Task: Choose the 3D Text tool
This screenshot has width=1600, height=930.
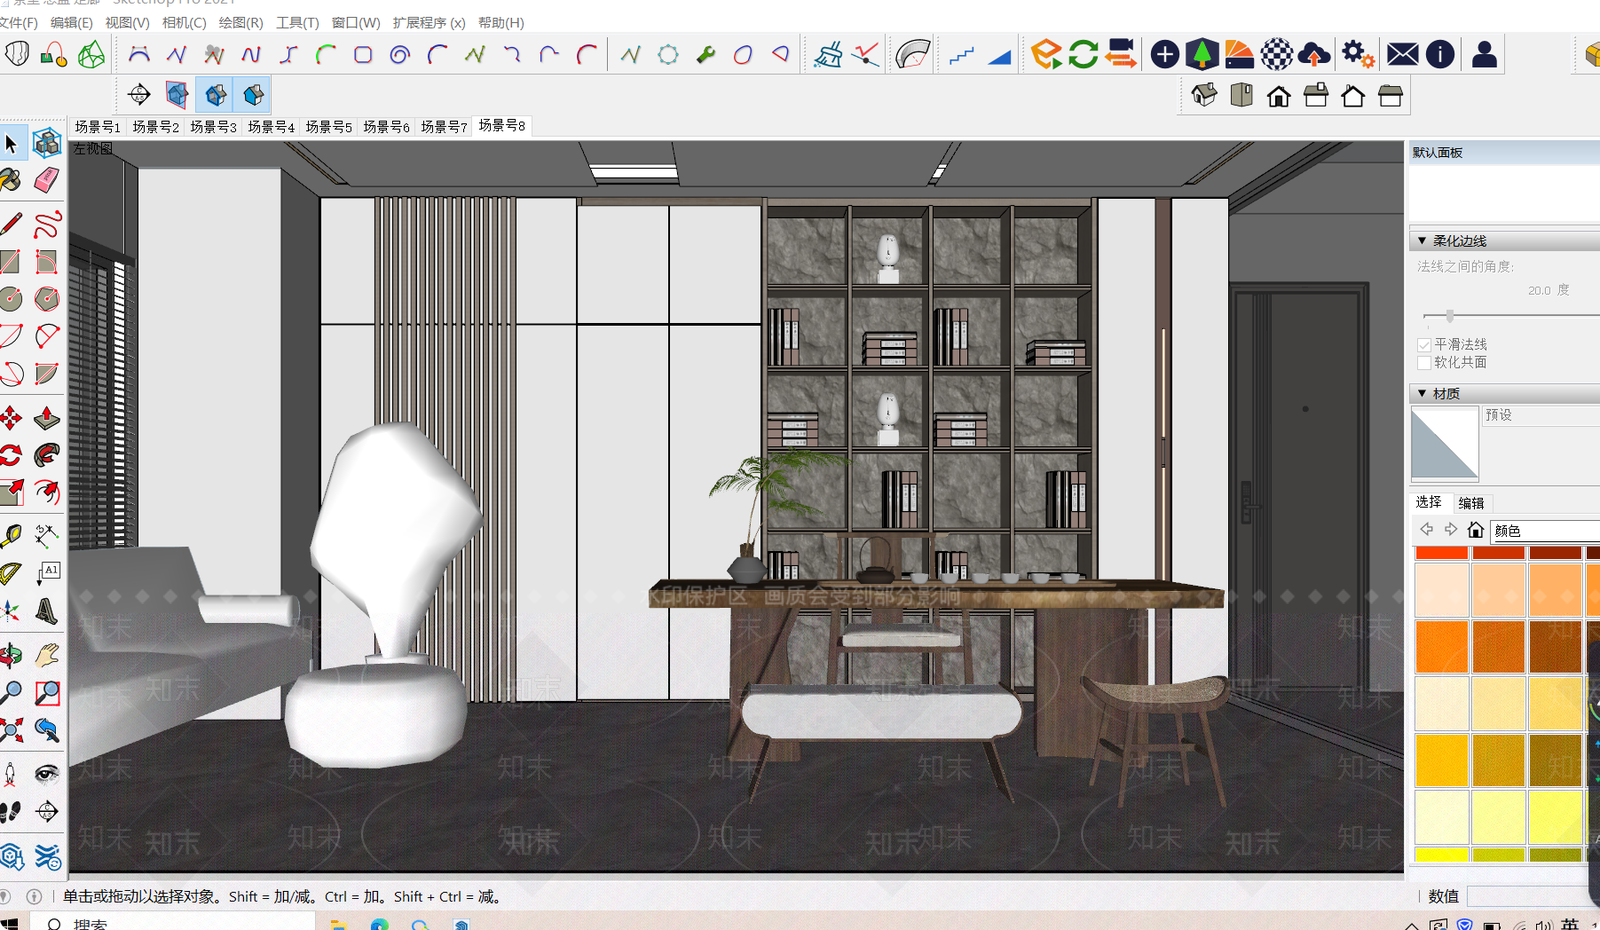Action: 46,610
